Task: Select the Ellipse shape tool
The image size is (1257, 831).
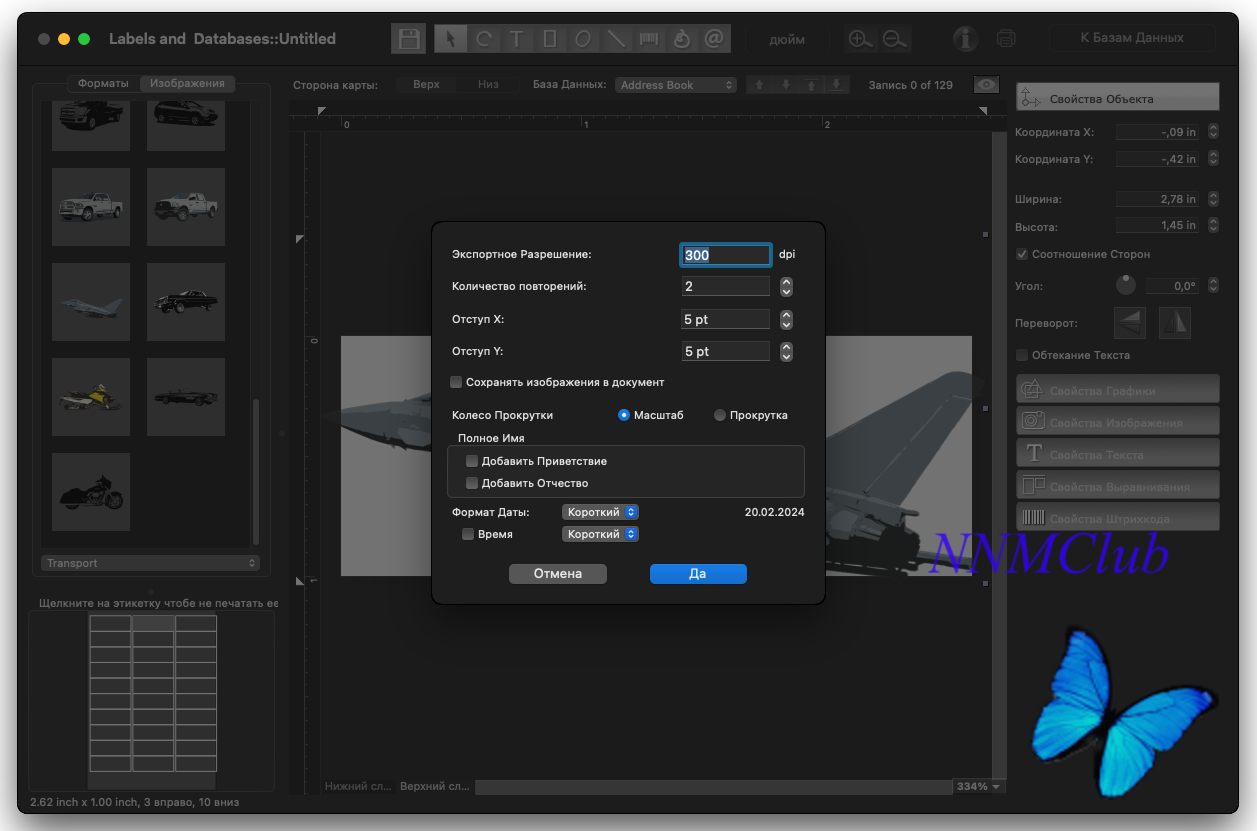Action: tap(582, 39)
